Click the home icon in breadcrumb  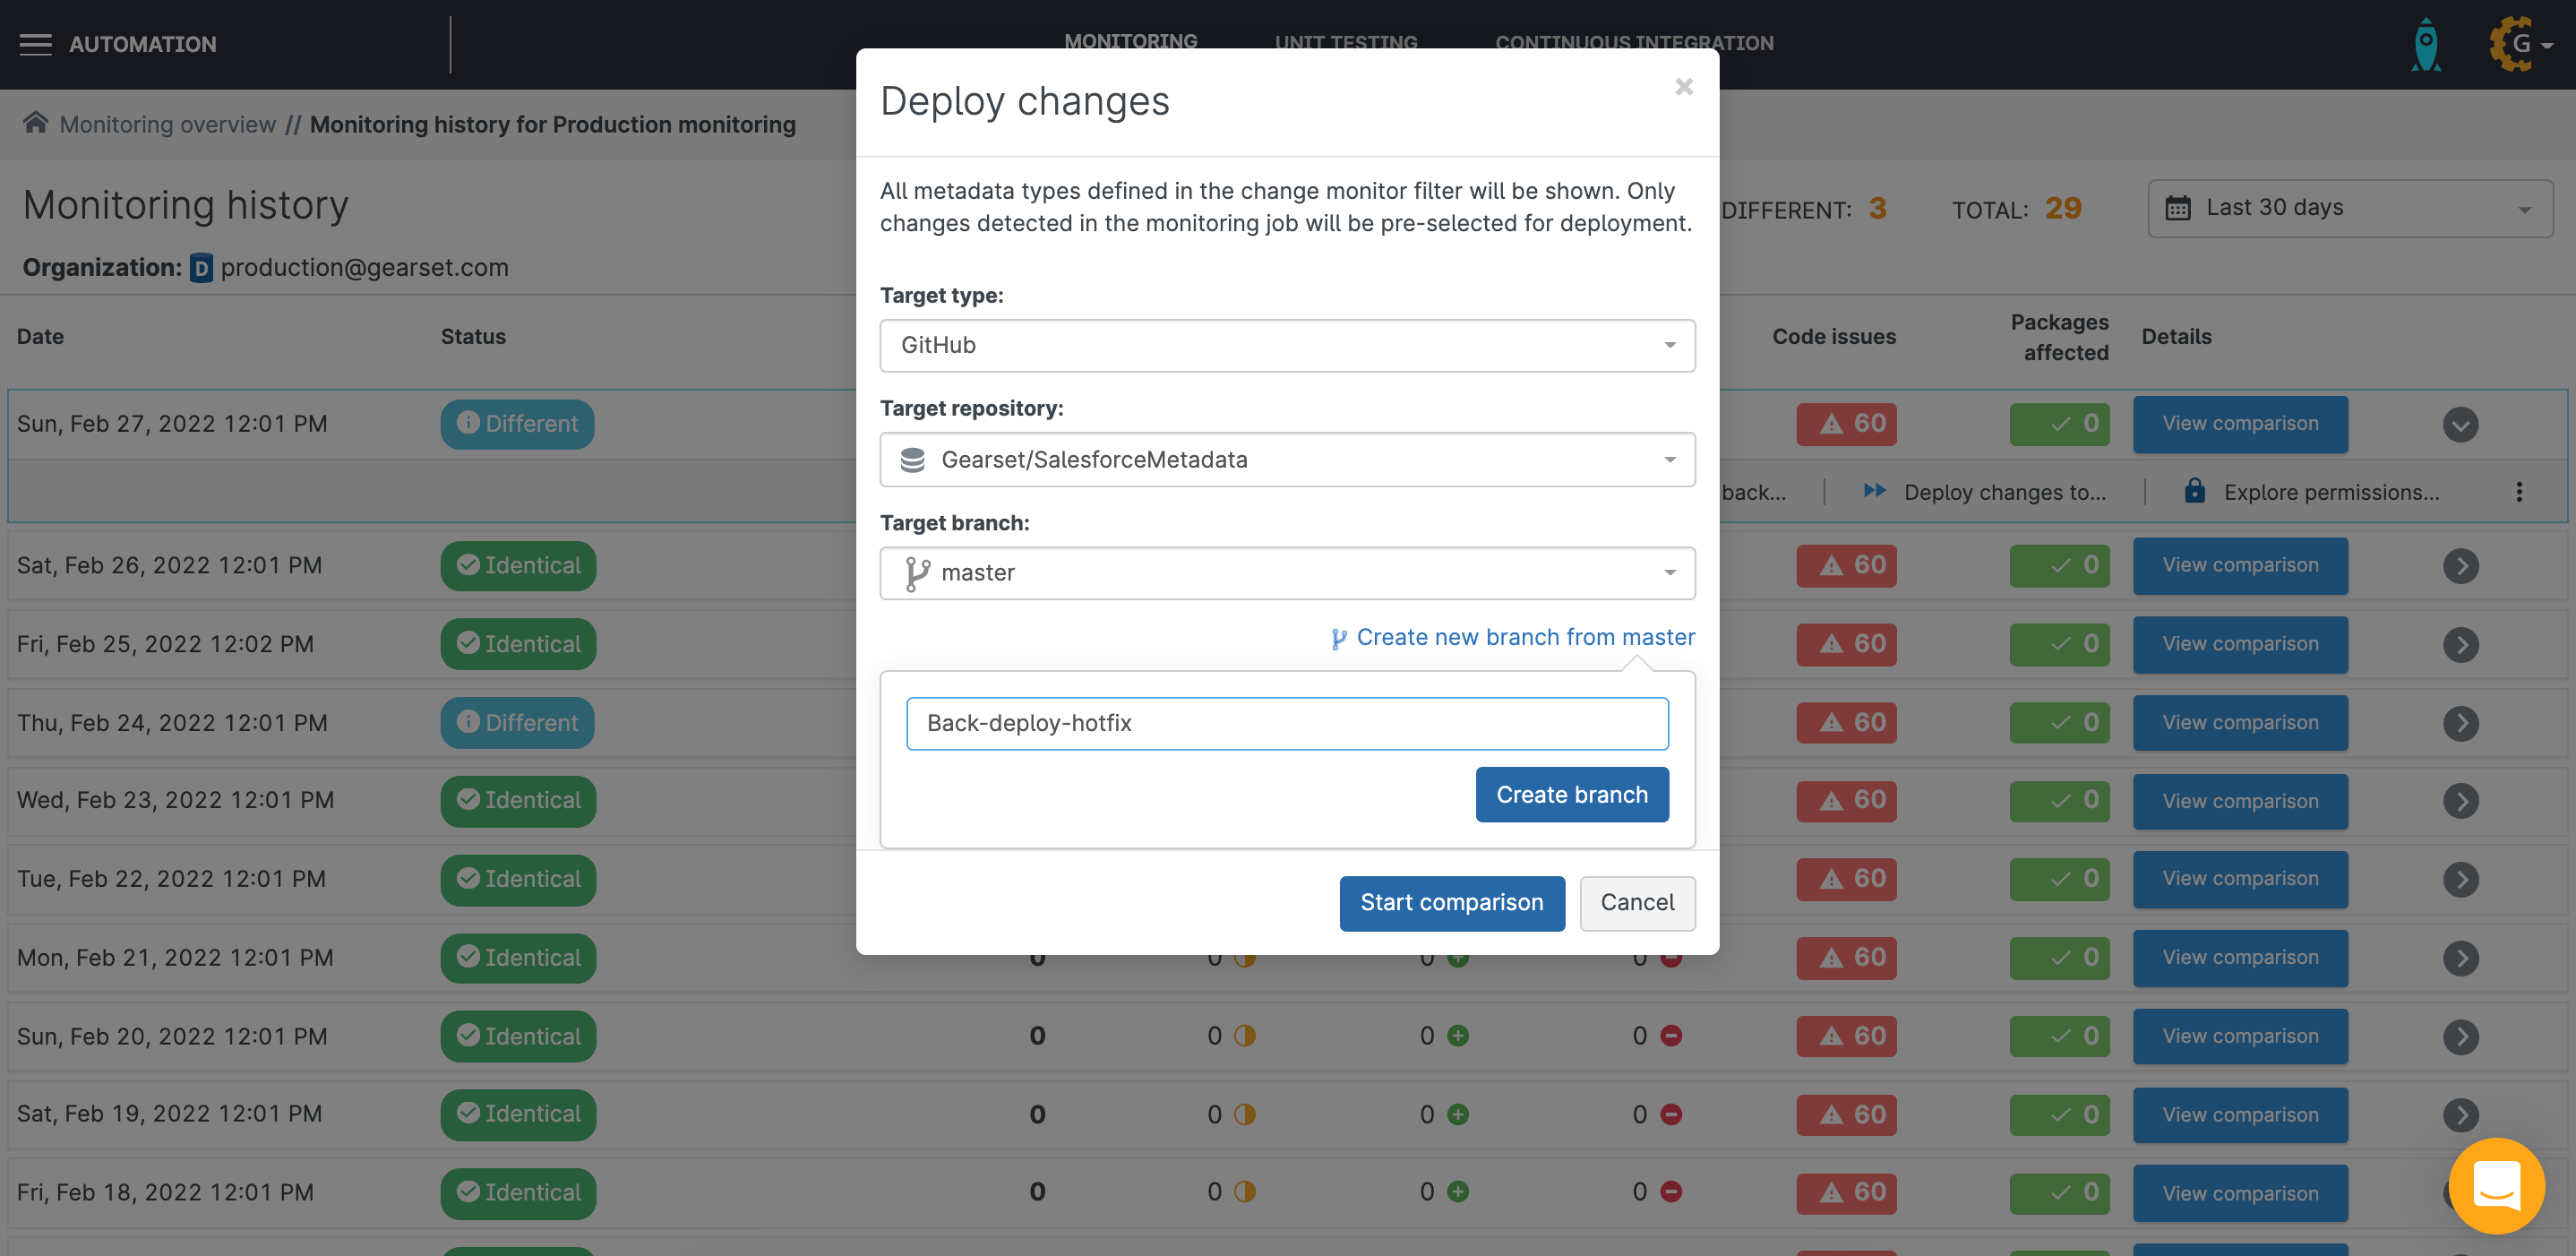36,123
